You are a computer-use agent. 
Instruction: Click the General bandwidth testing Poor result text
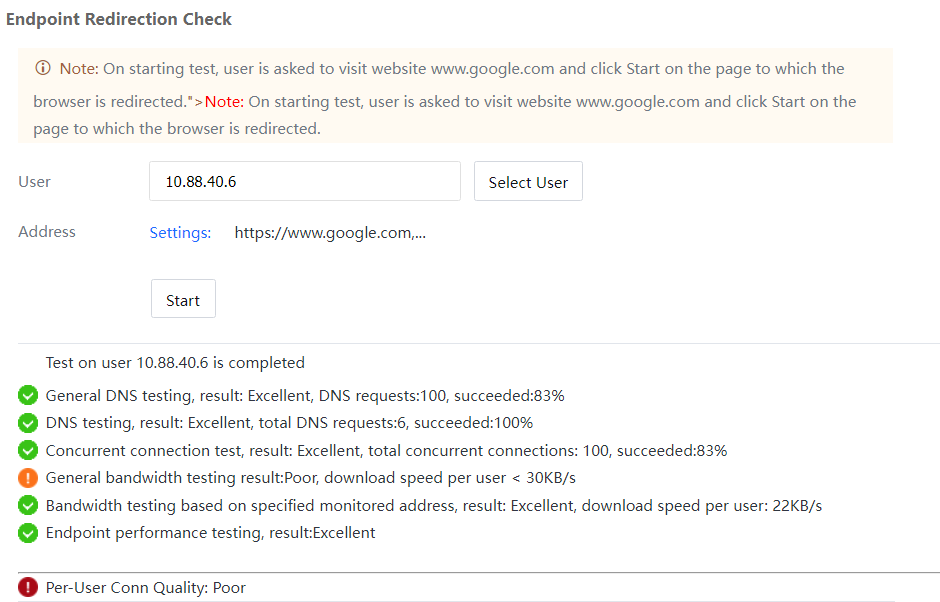click(310, 478)
